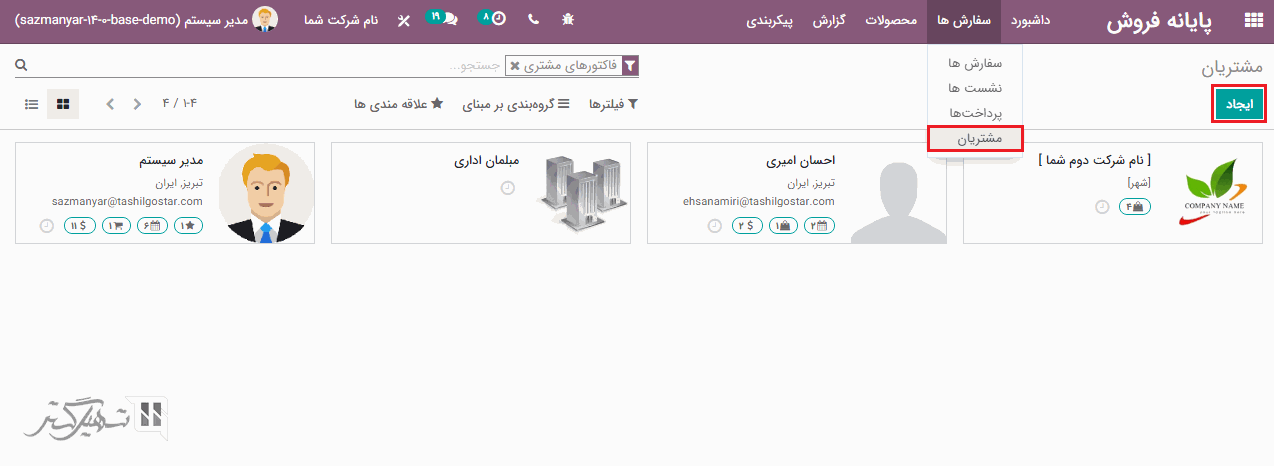Viewport: 1274px width, 466px height.
Task: Click the ایجاد create button
Action: point(1238,104)
